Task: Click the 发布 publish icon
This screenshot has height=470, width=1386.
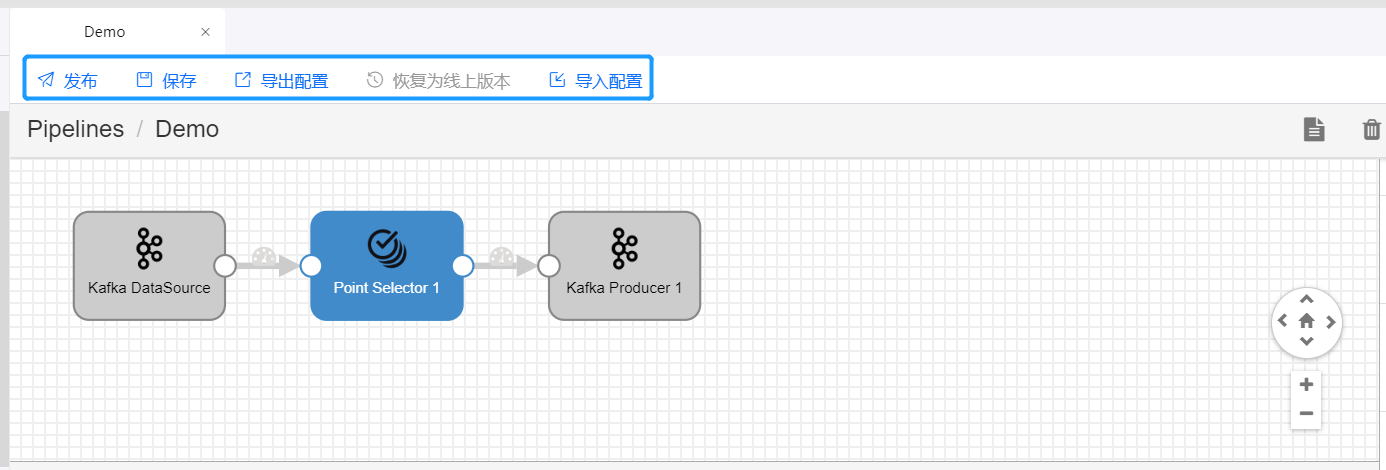Action: [x=46, y=80]
